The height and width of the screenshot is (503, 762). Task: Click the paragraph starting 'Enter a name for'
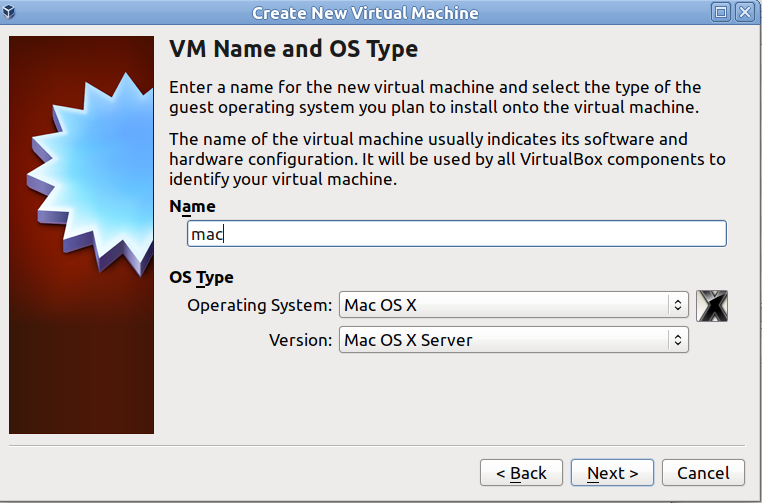(x=435, y=97)
